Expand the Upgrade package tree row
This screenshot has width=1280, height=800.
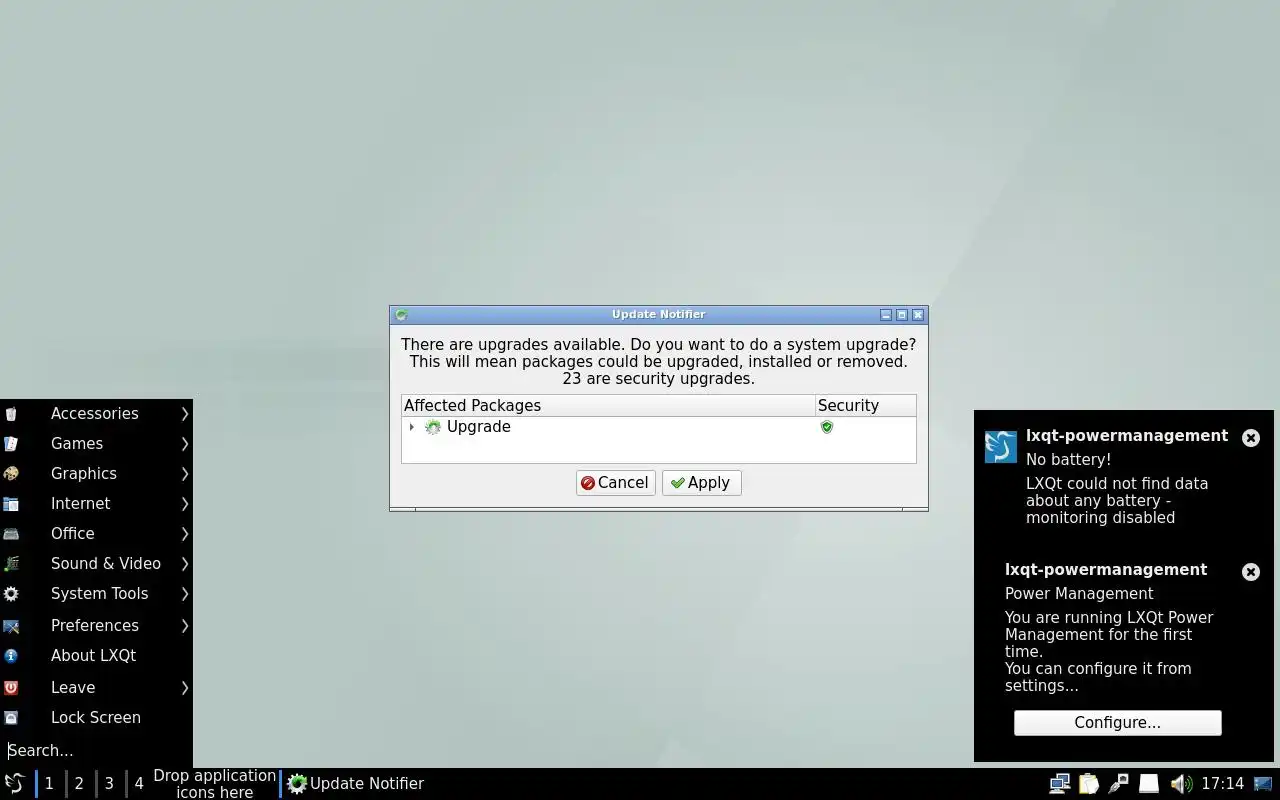pos(411,427)
